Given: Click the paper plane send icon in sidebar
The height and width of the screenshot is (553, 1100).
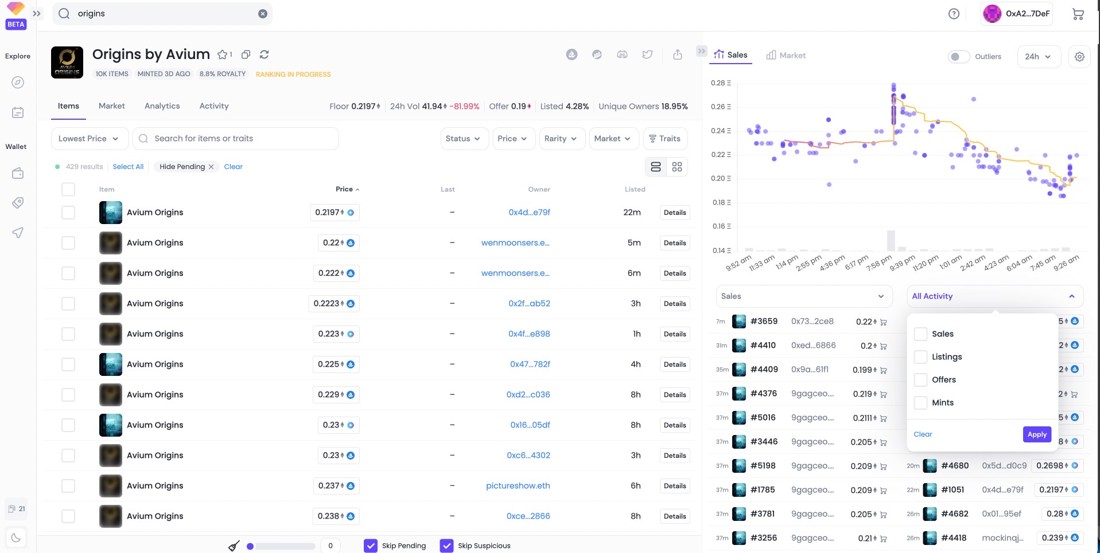Looking at the screenshot, I should click(18, 232).
